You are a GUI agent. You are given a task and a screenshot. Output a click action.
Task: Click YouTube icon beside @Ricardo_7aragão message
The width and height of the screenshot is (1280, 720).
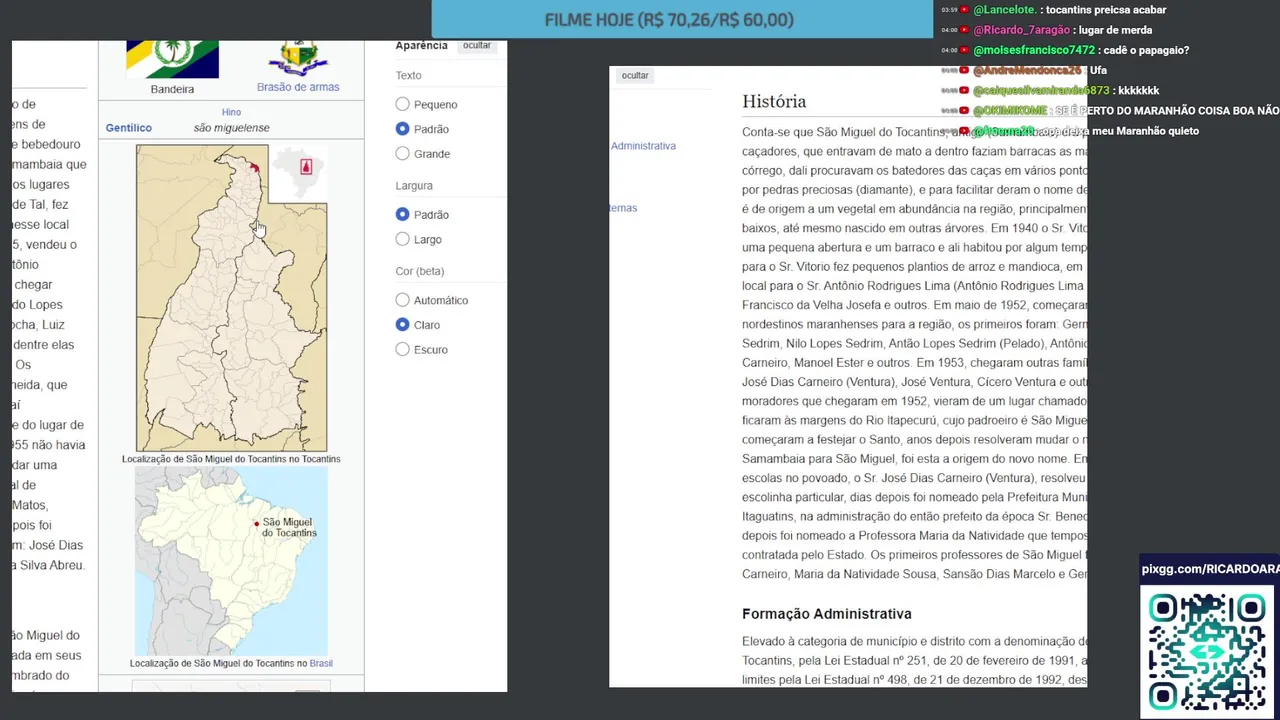(964, 30)
